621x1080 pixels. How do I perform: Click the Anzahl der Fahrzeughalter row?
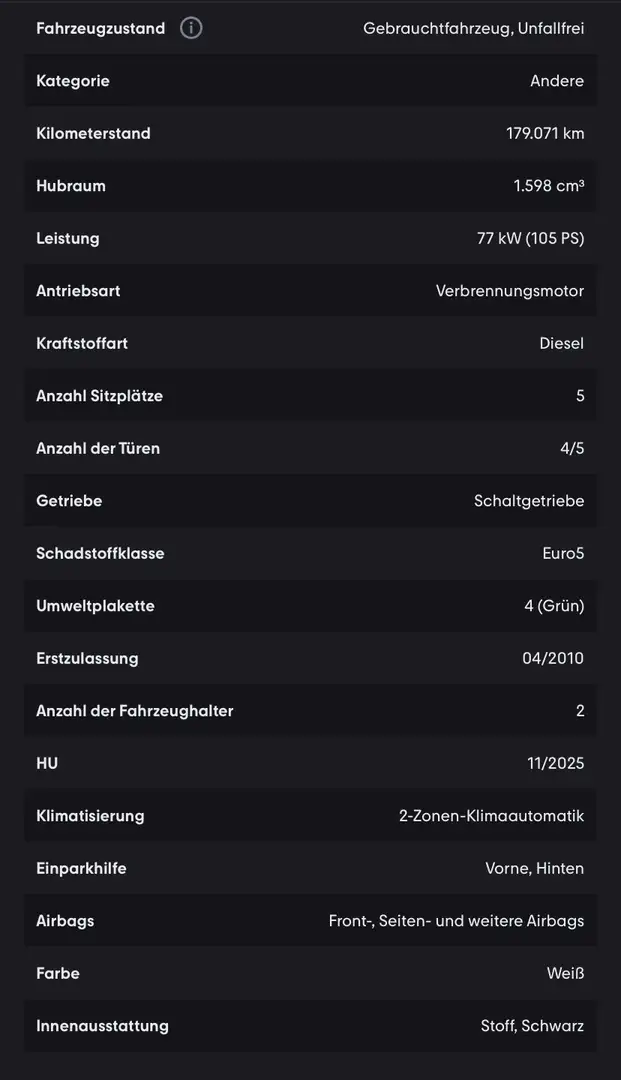tap(310, 711)
